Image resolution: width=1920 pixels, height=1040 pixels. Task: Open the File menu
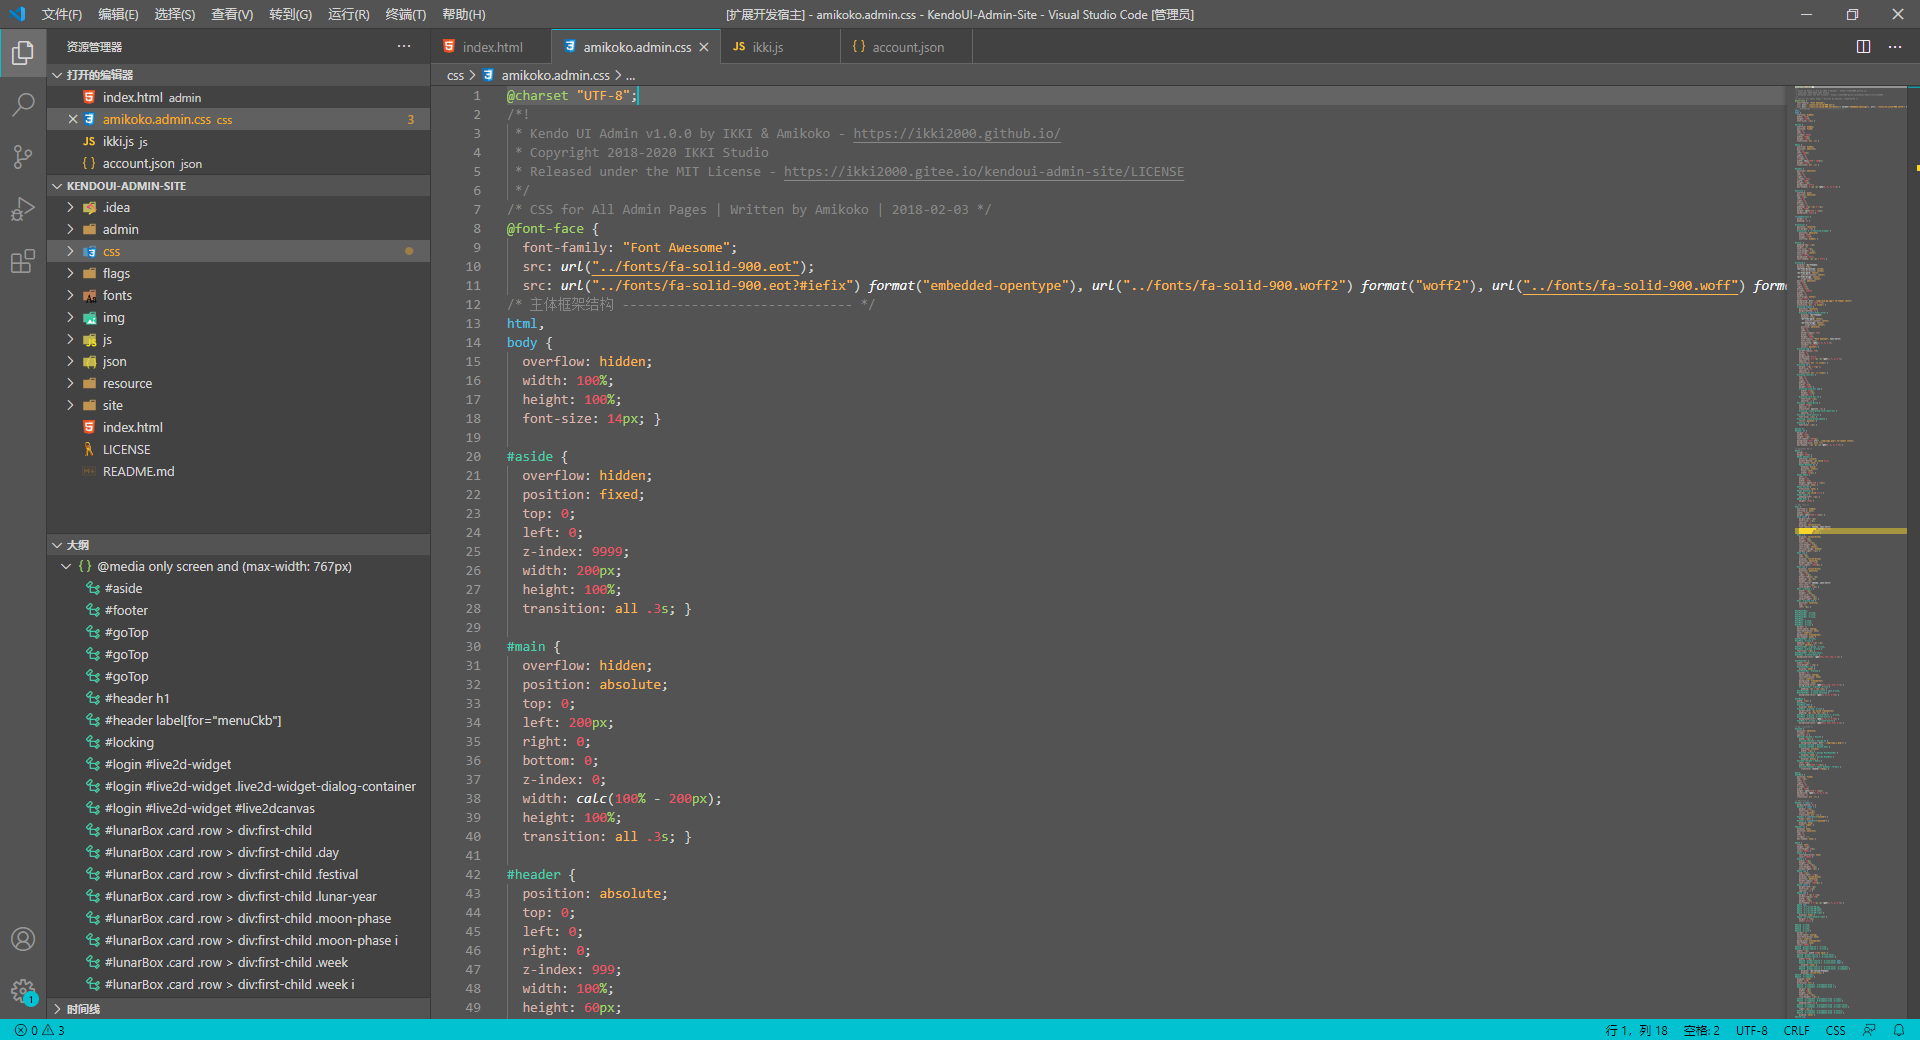pos(62,14)
